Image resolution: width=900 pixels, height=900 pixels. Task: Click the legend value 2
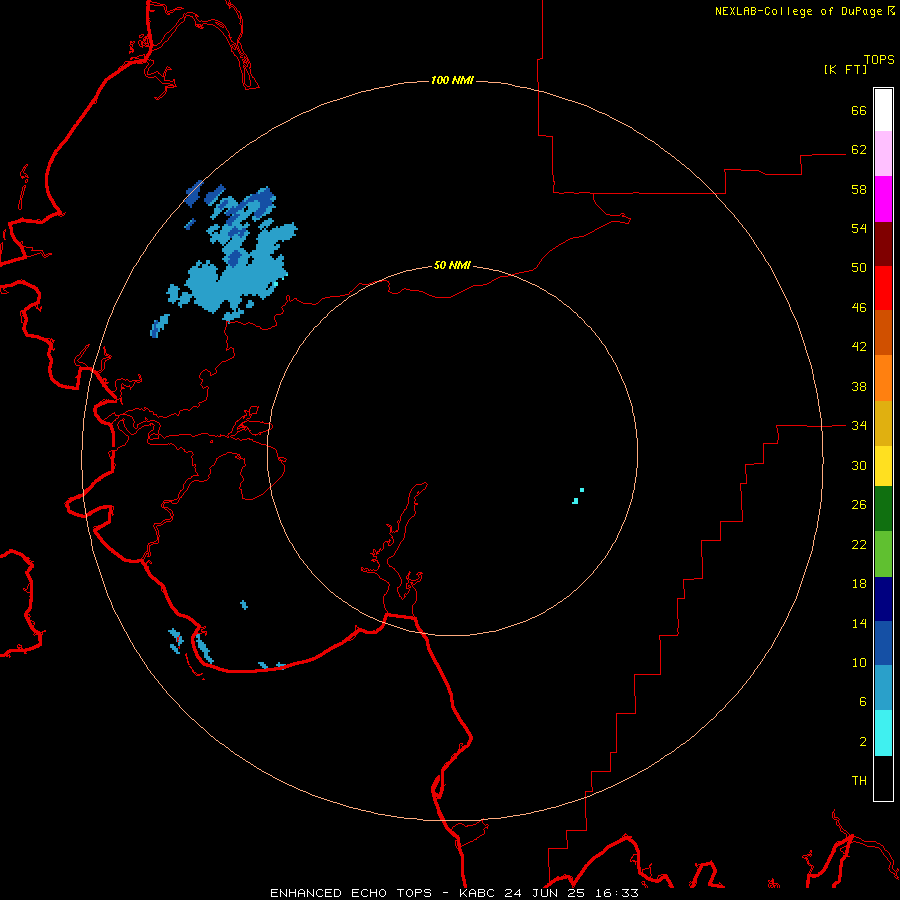(x=863, y=742)
